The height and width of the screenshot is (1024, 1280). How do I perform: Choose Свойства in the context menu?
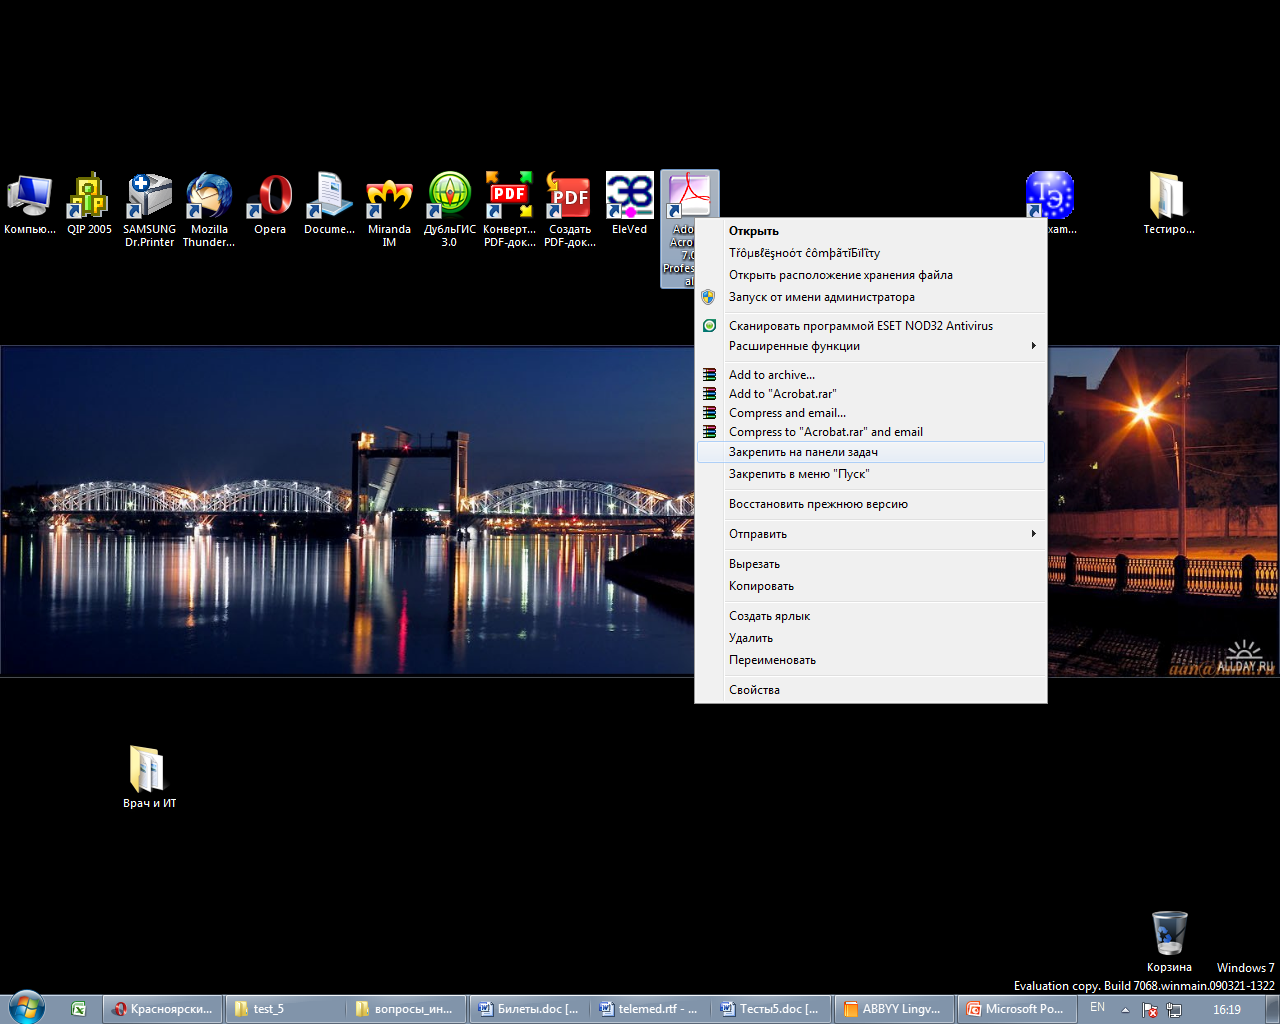(x=871, y=690)
